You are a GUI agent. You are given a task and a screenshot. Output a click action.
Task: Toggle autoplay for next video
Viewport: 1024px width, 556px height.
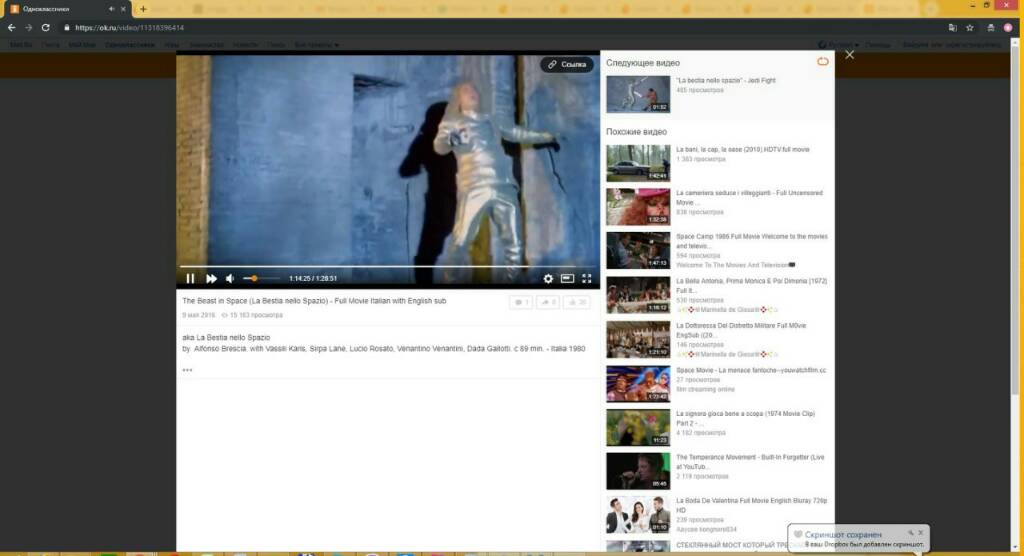(x=823, y=62)
